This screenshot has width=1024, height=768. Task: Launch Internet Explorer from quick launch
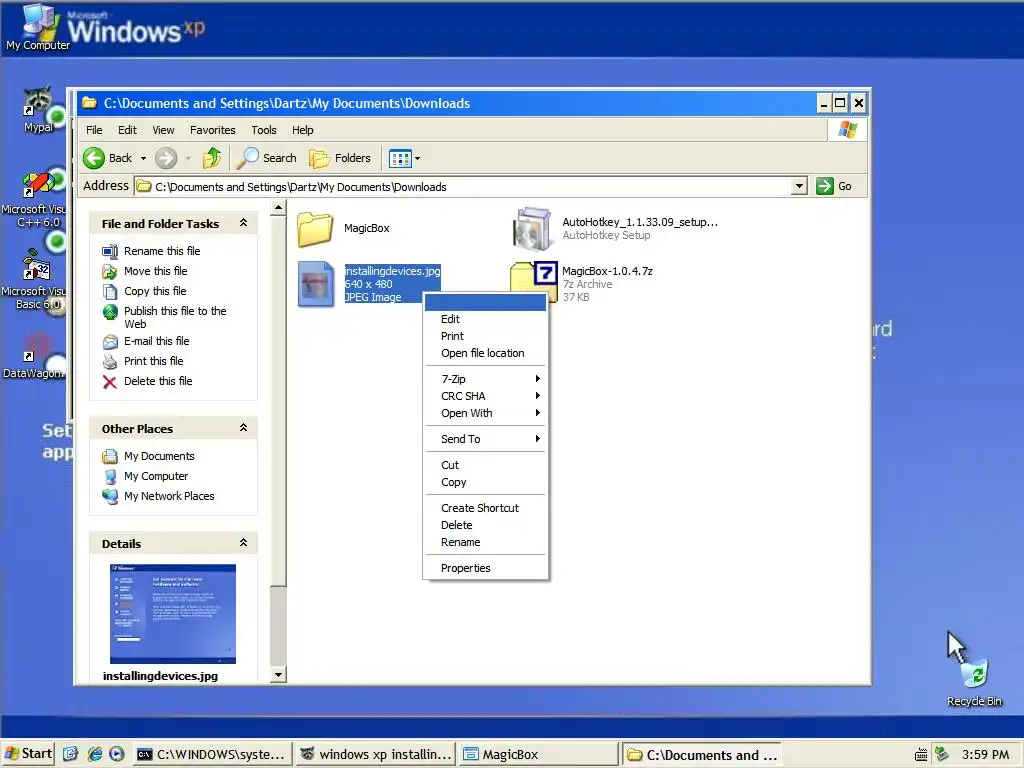95,754
